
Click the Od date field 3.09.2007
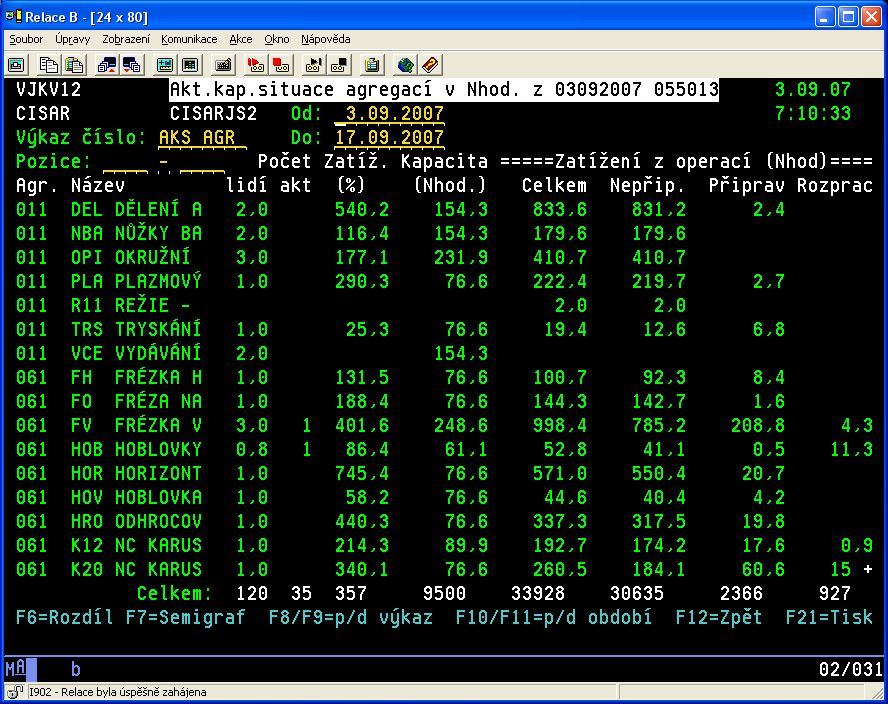coord(389,113)
